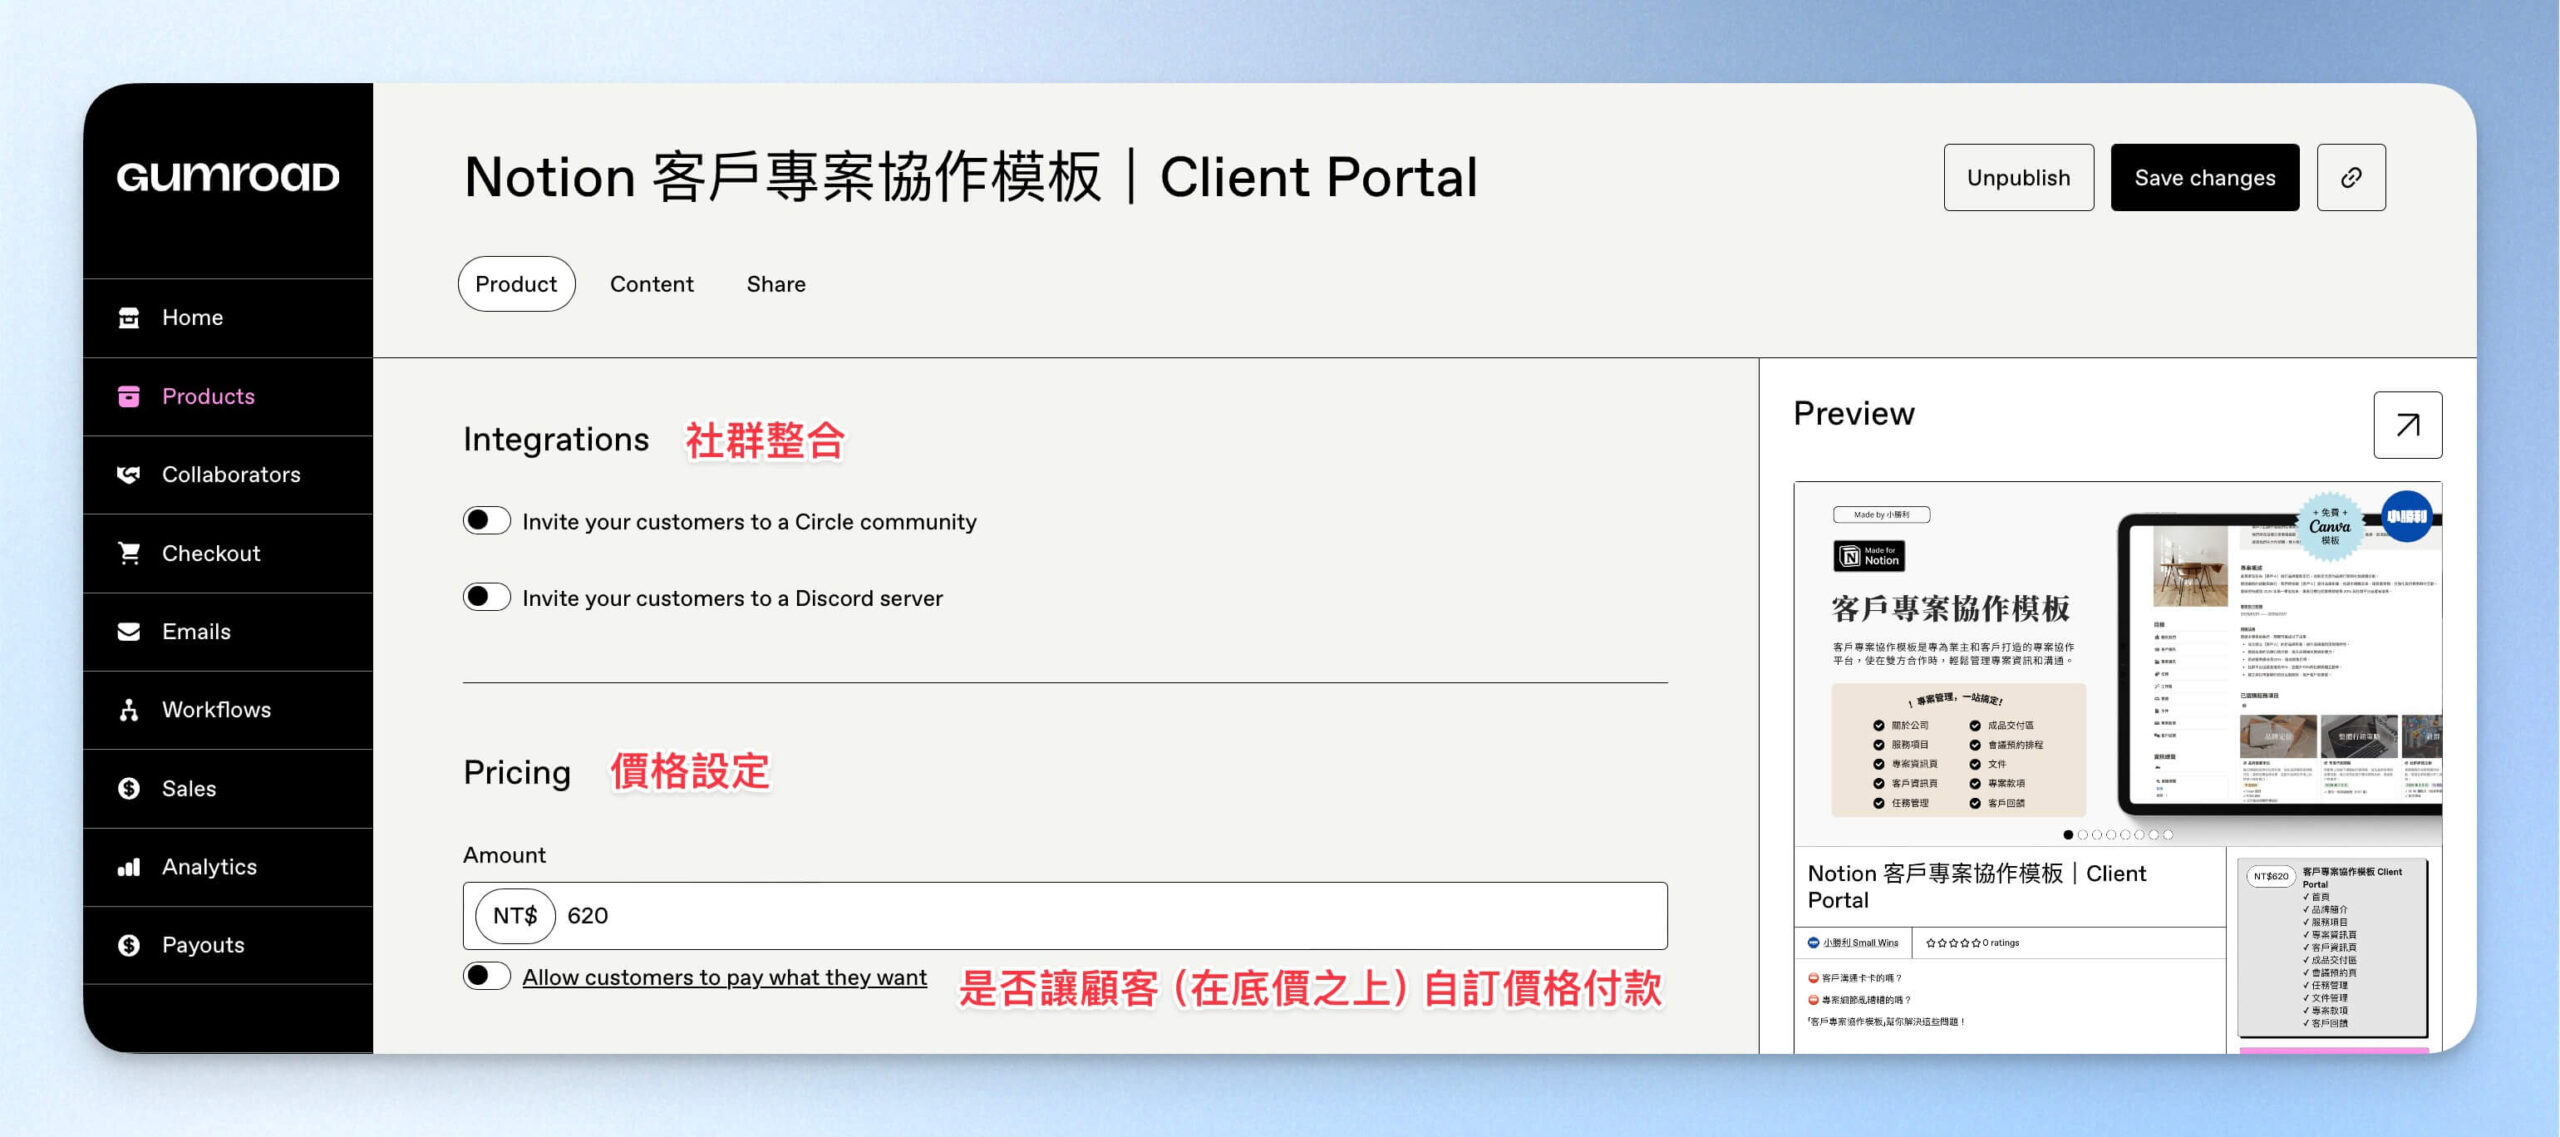Click the Checkout cart icon
This screenshot has width=2560, height=1137.
[x=129, y=554]
